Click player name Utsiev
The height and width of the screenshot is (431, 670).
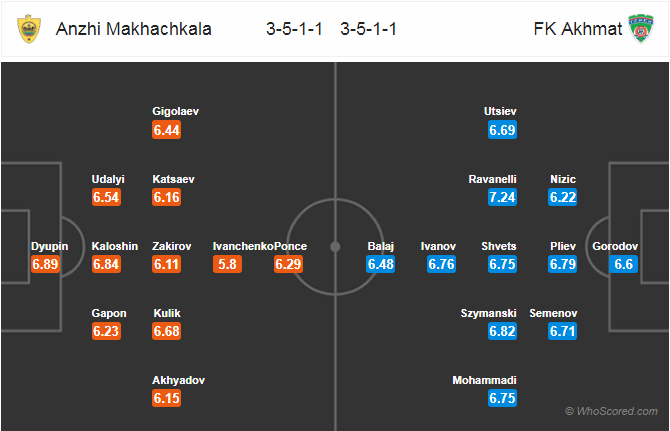(500, 111)
